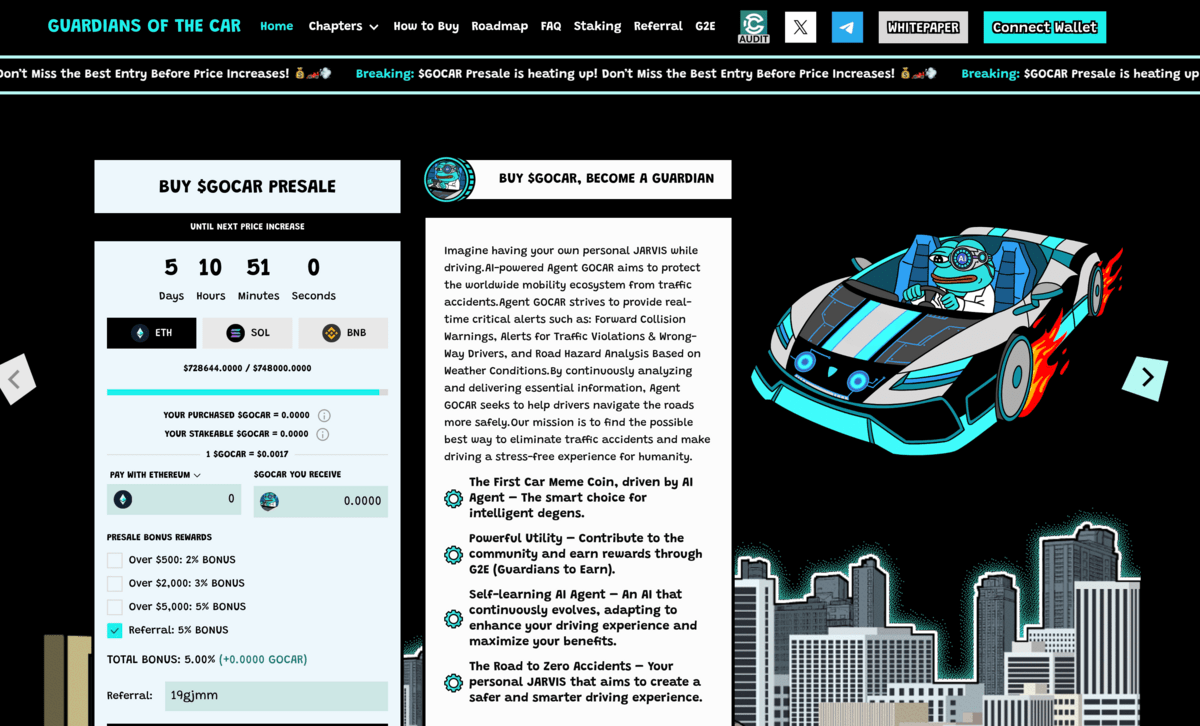Open the Audit badge icon
The width and height of the screenshot is (1200, 726).
tap(753, 27)
